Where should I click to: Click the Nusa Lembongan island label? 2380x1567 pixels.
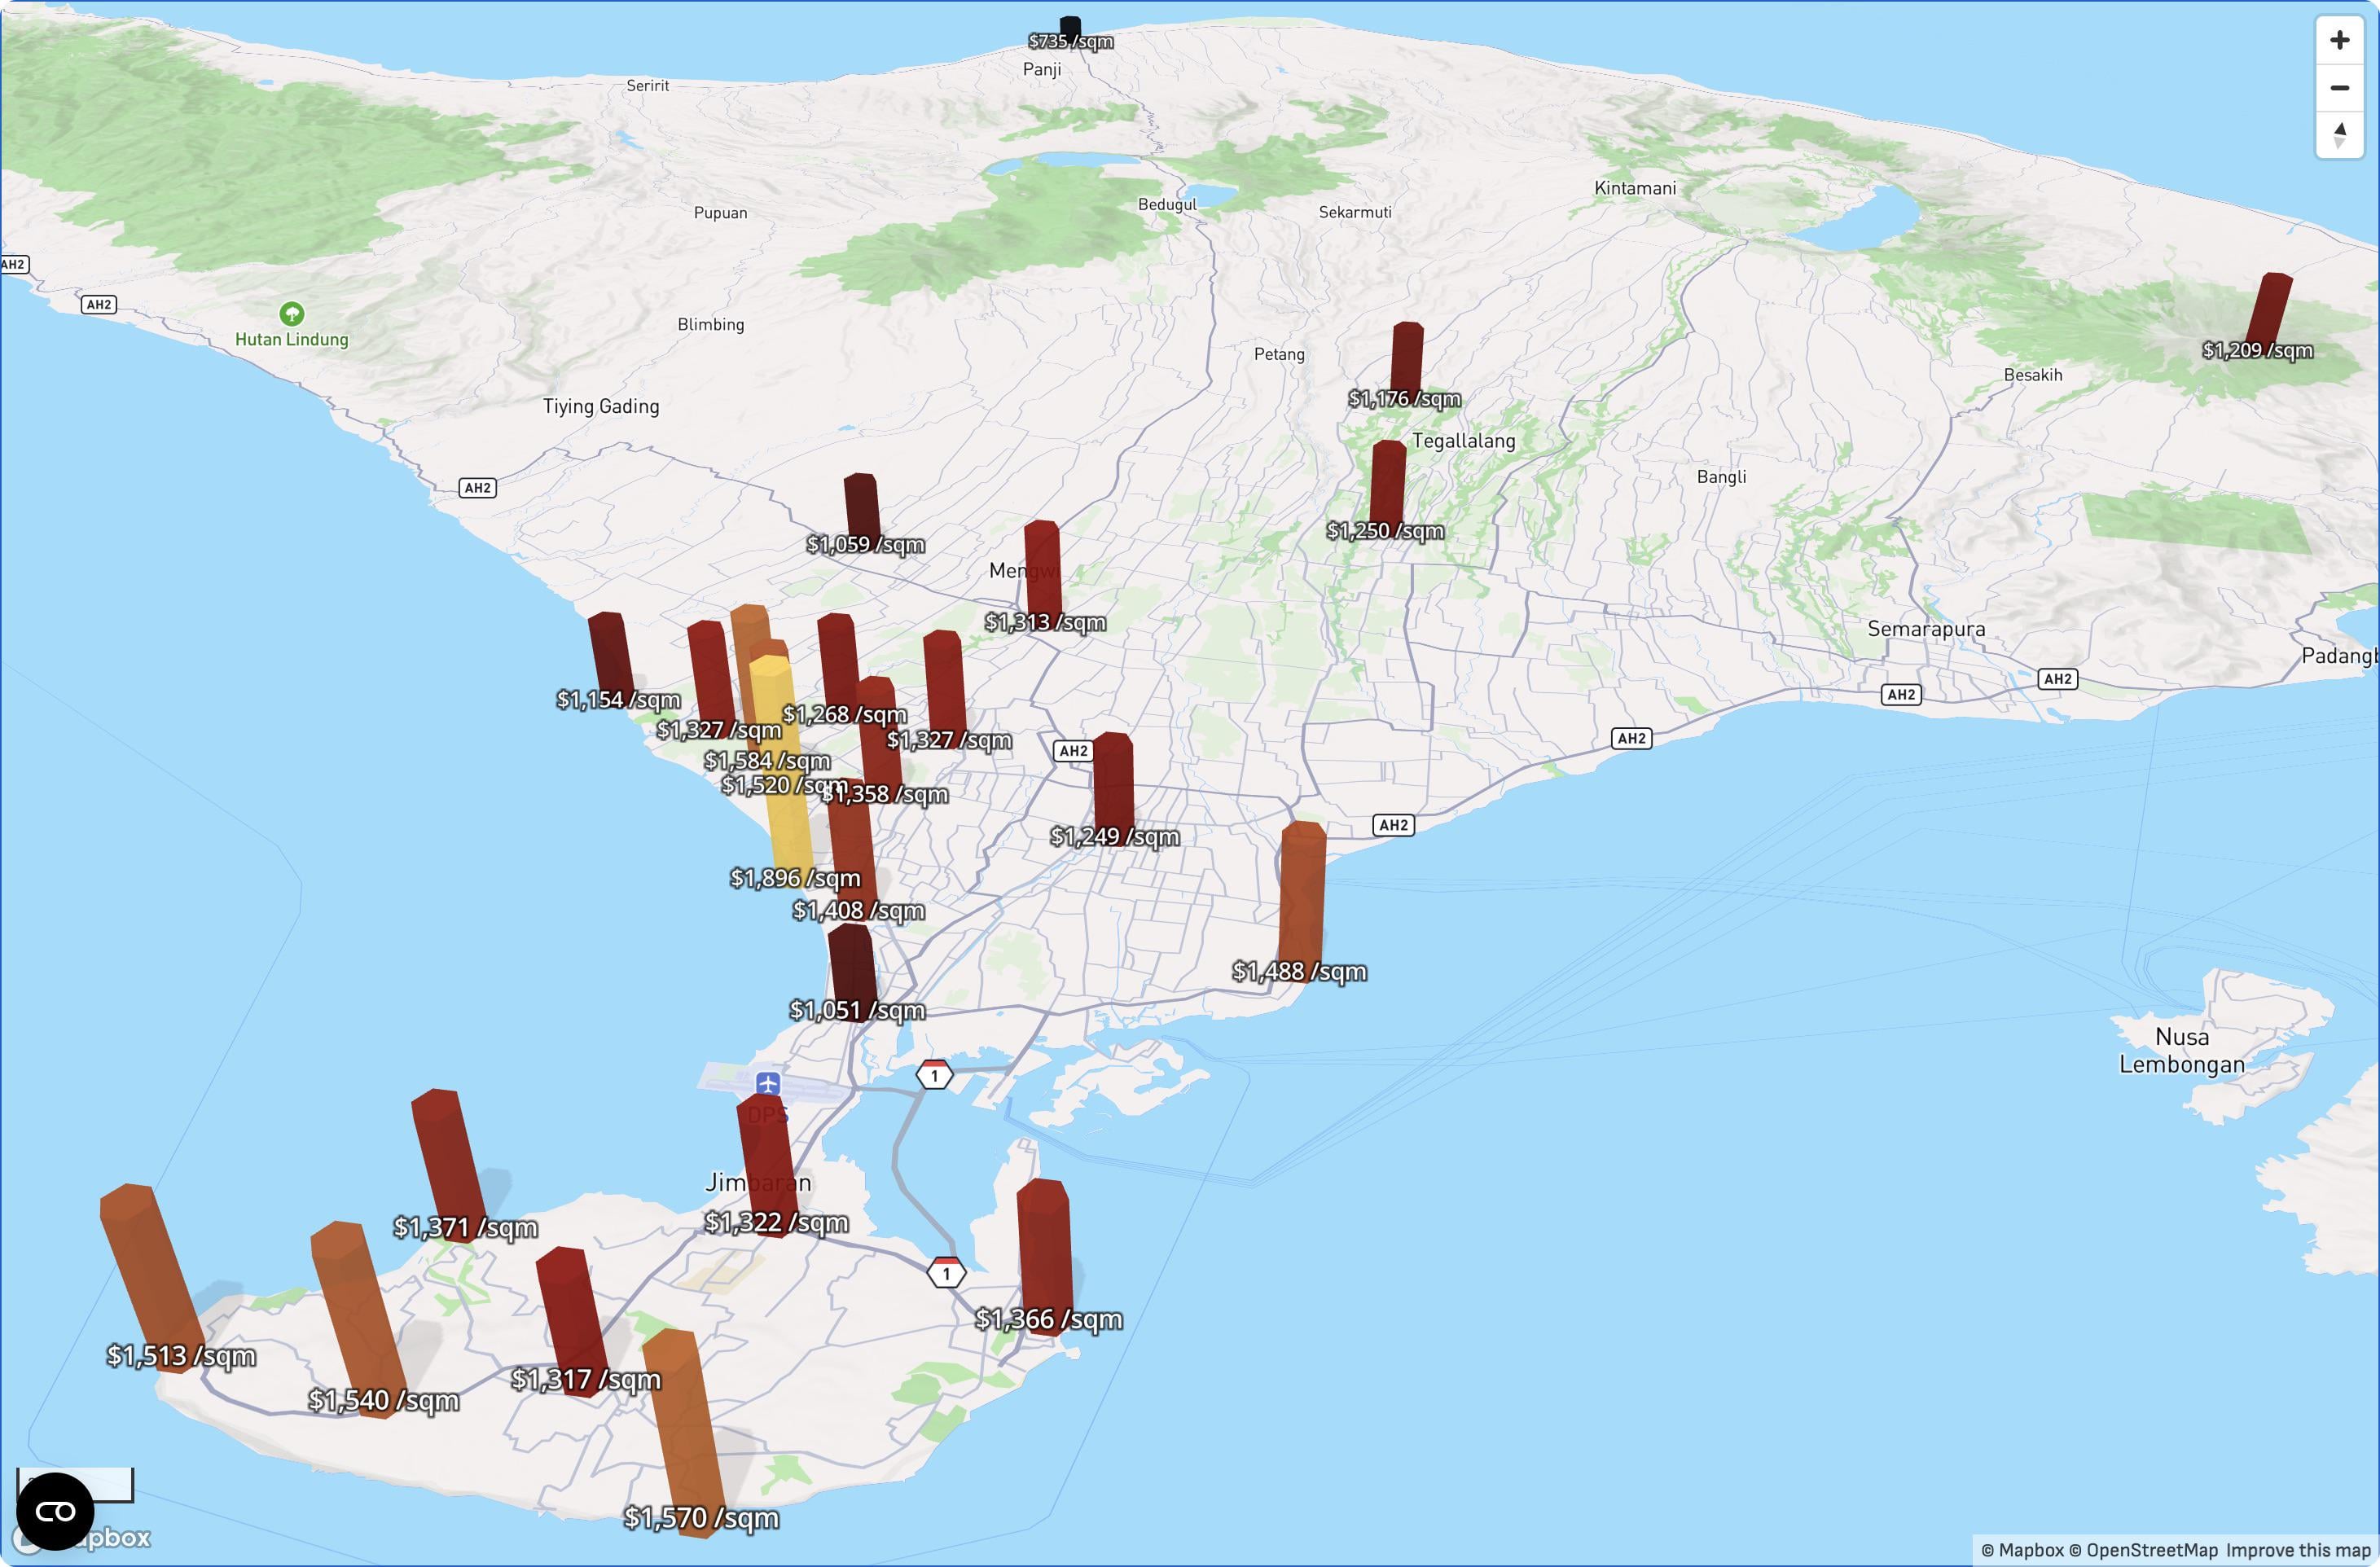point(2181,1050)
